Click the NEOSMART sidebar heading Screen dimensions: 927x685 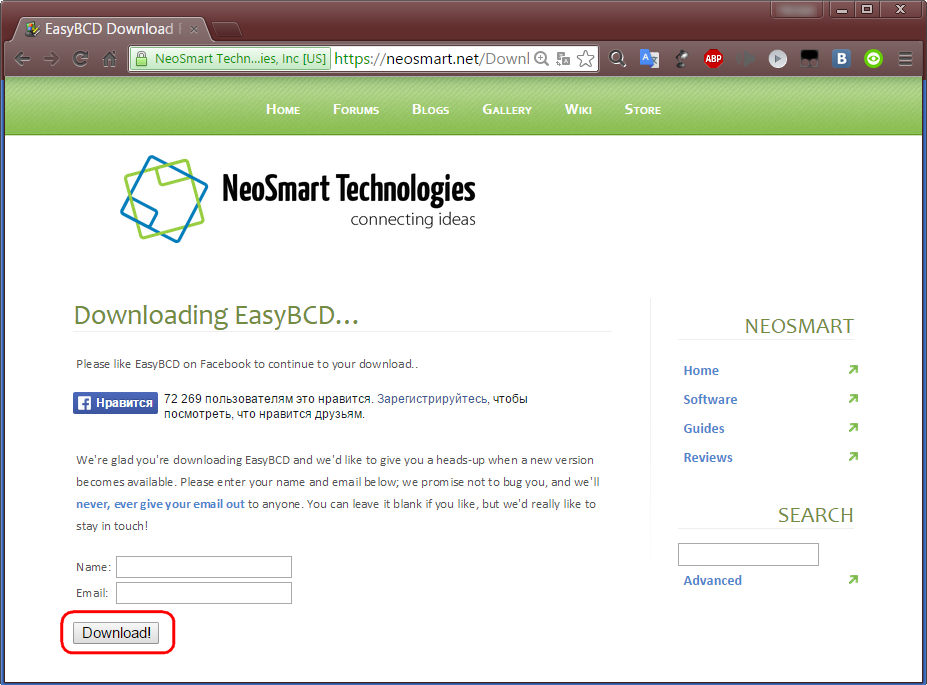pos(799,326)
